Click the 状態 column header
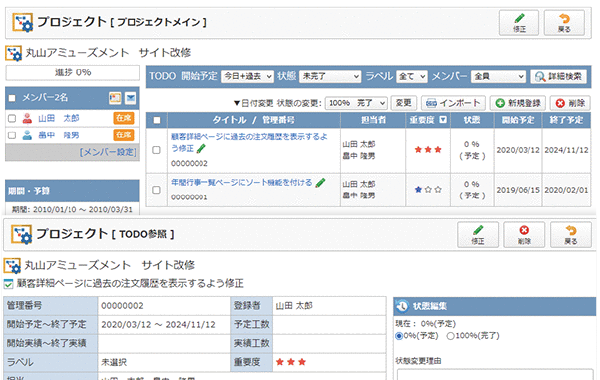Viewport: 600px width, 380px height. pyautogui.click(x=472, y=120)
